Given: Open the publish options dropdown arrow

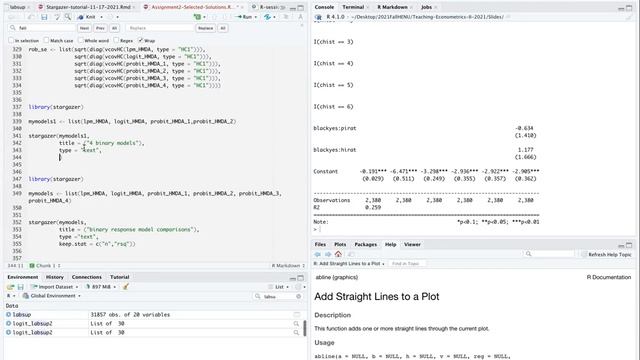Looking at the screenshot, I should coord(274,17).
